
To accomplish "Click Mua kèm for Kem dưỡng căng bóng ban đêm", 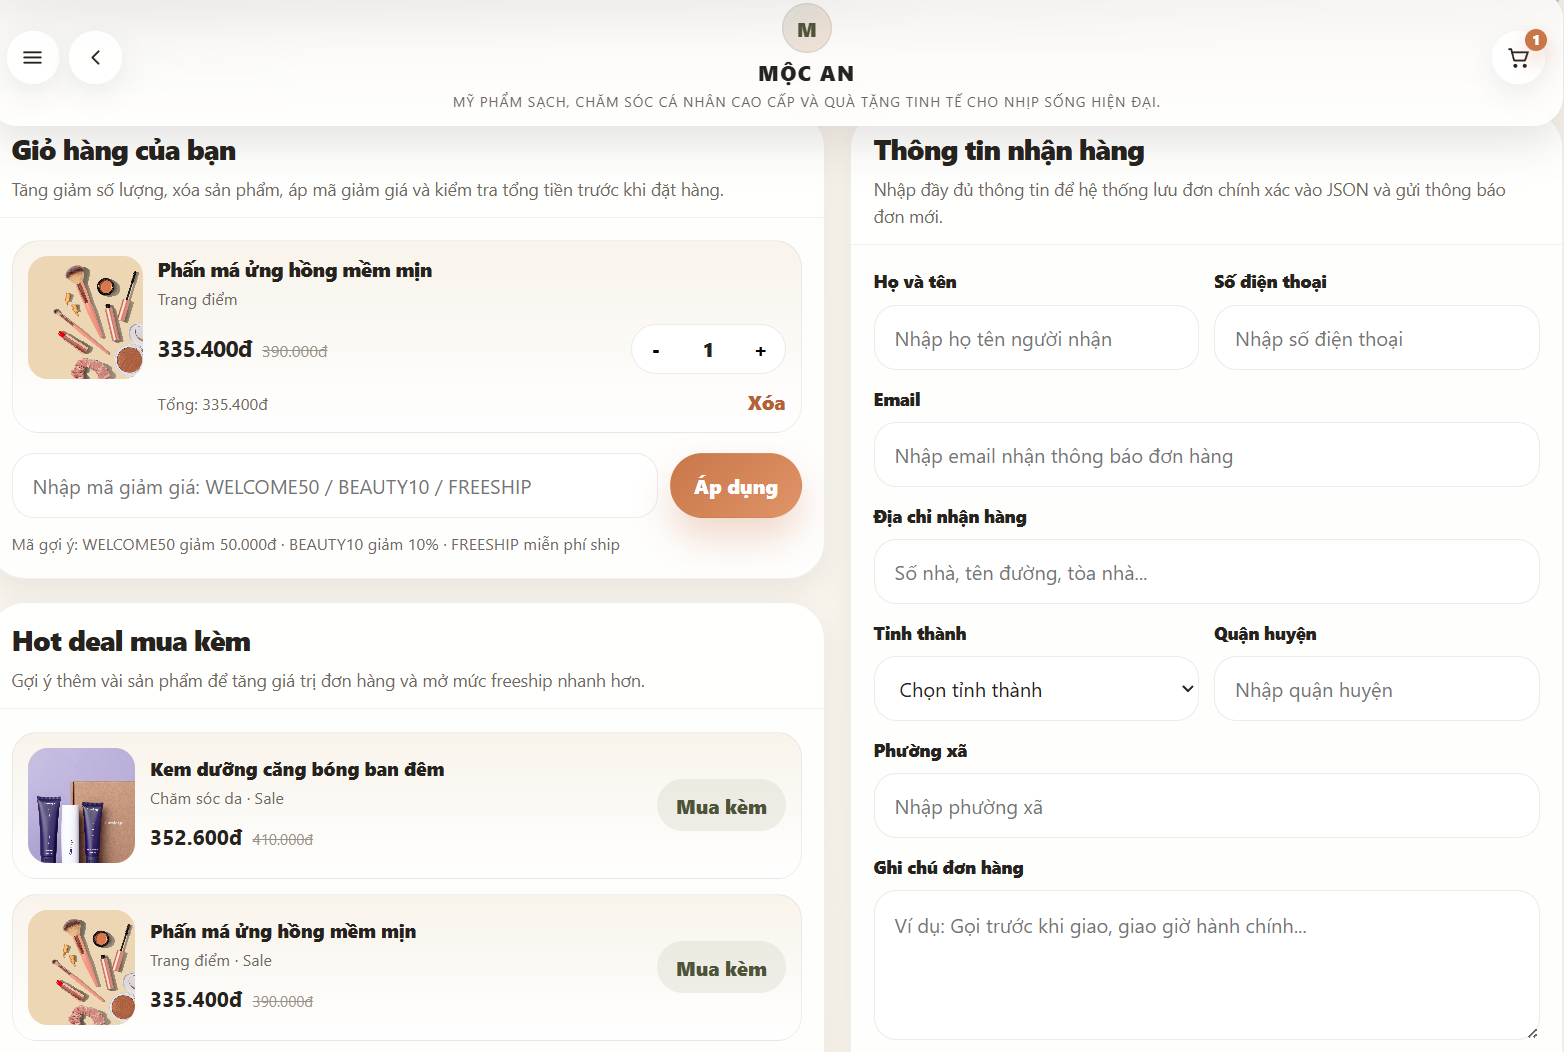I will (x=721, y=805).
